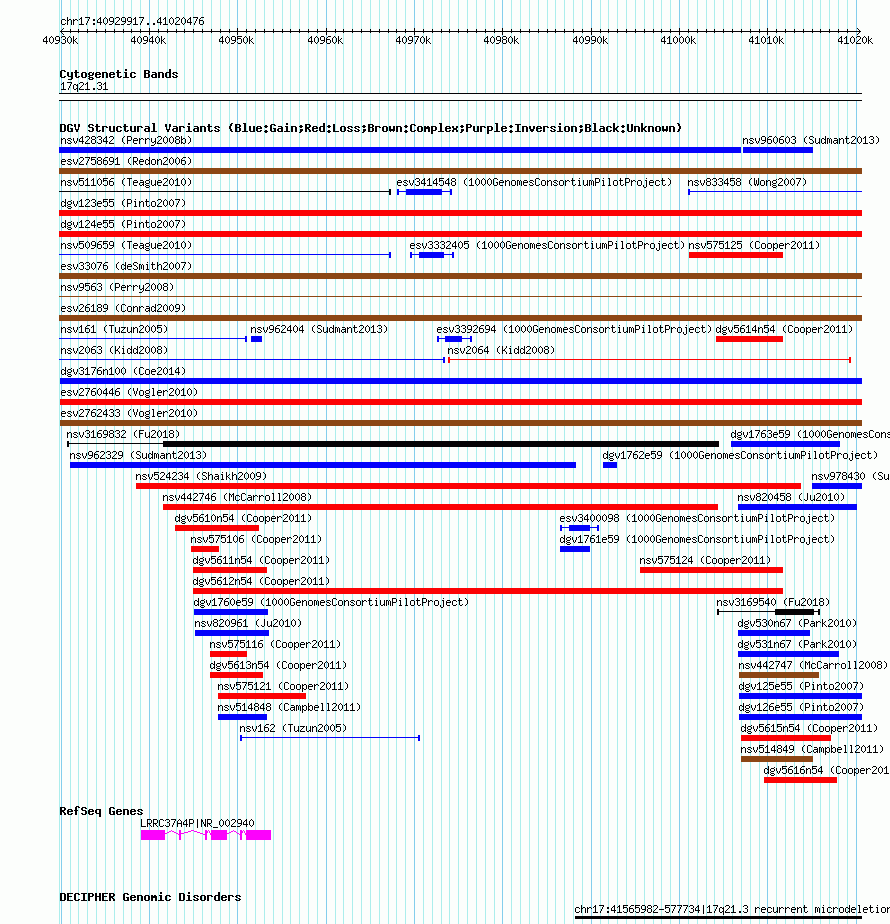Select nsv161 (Tuzun2005) variant label
Screen dimensions: 890x924
coord(114,329)
